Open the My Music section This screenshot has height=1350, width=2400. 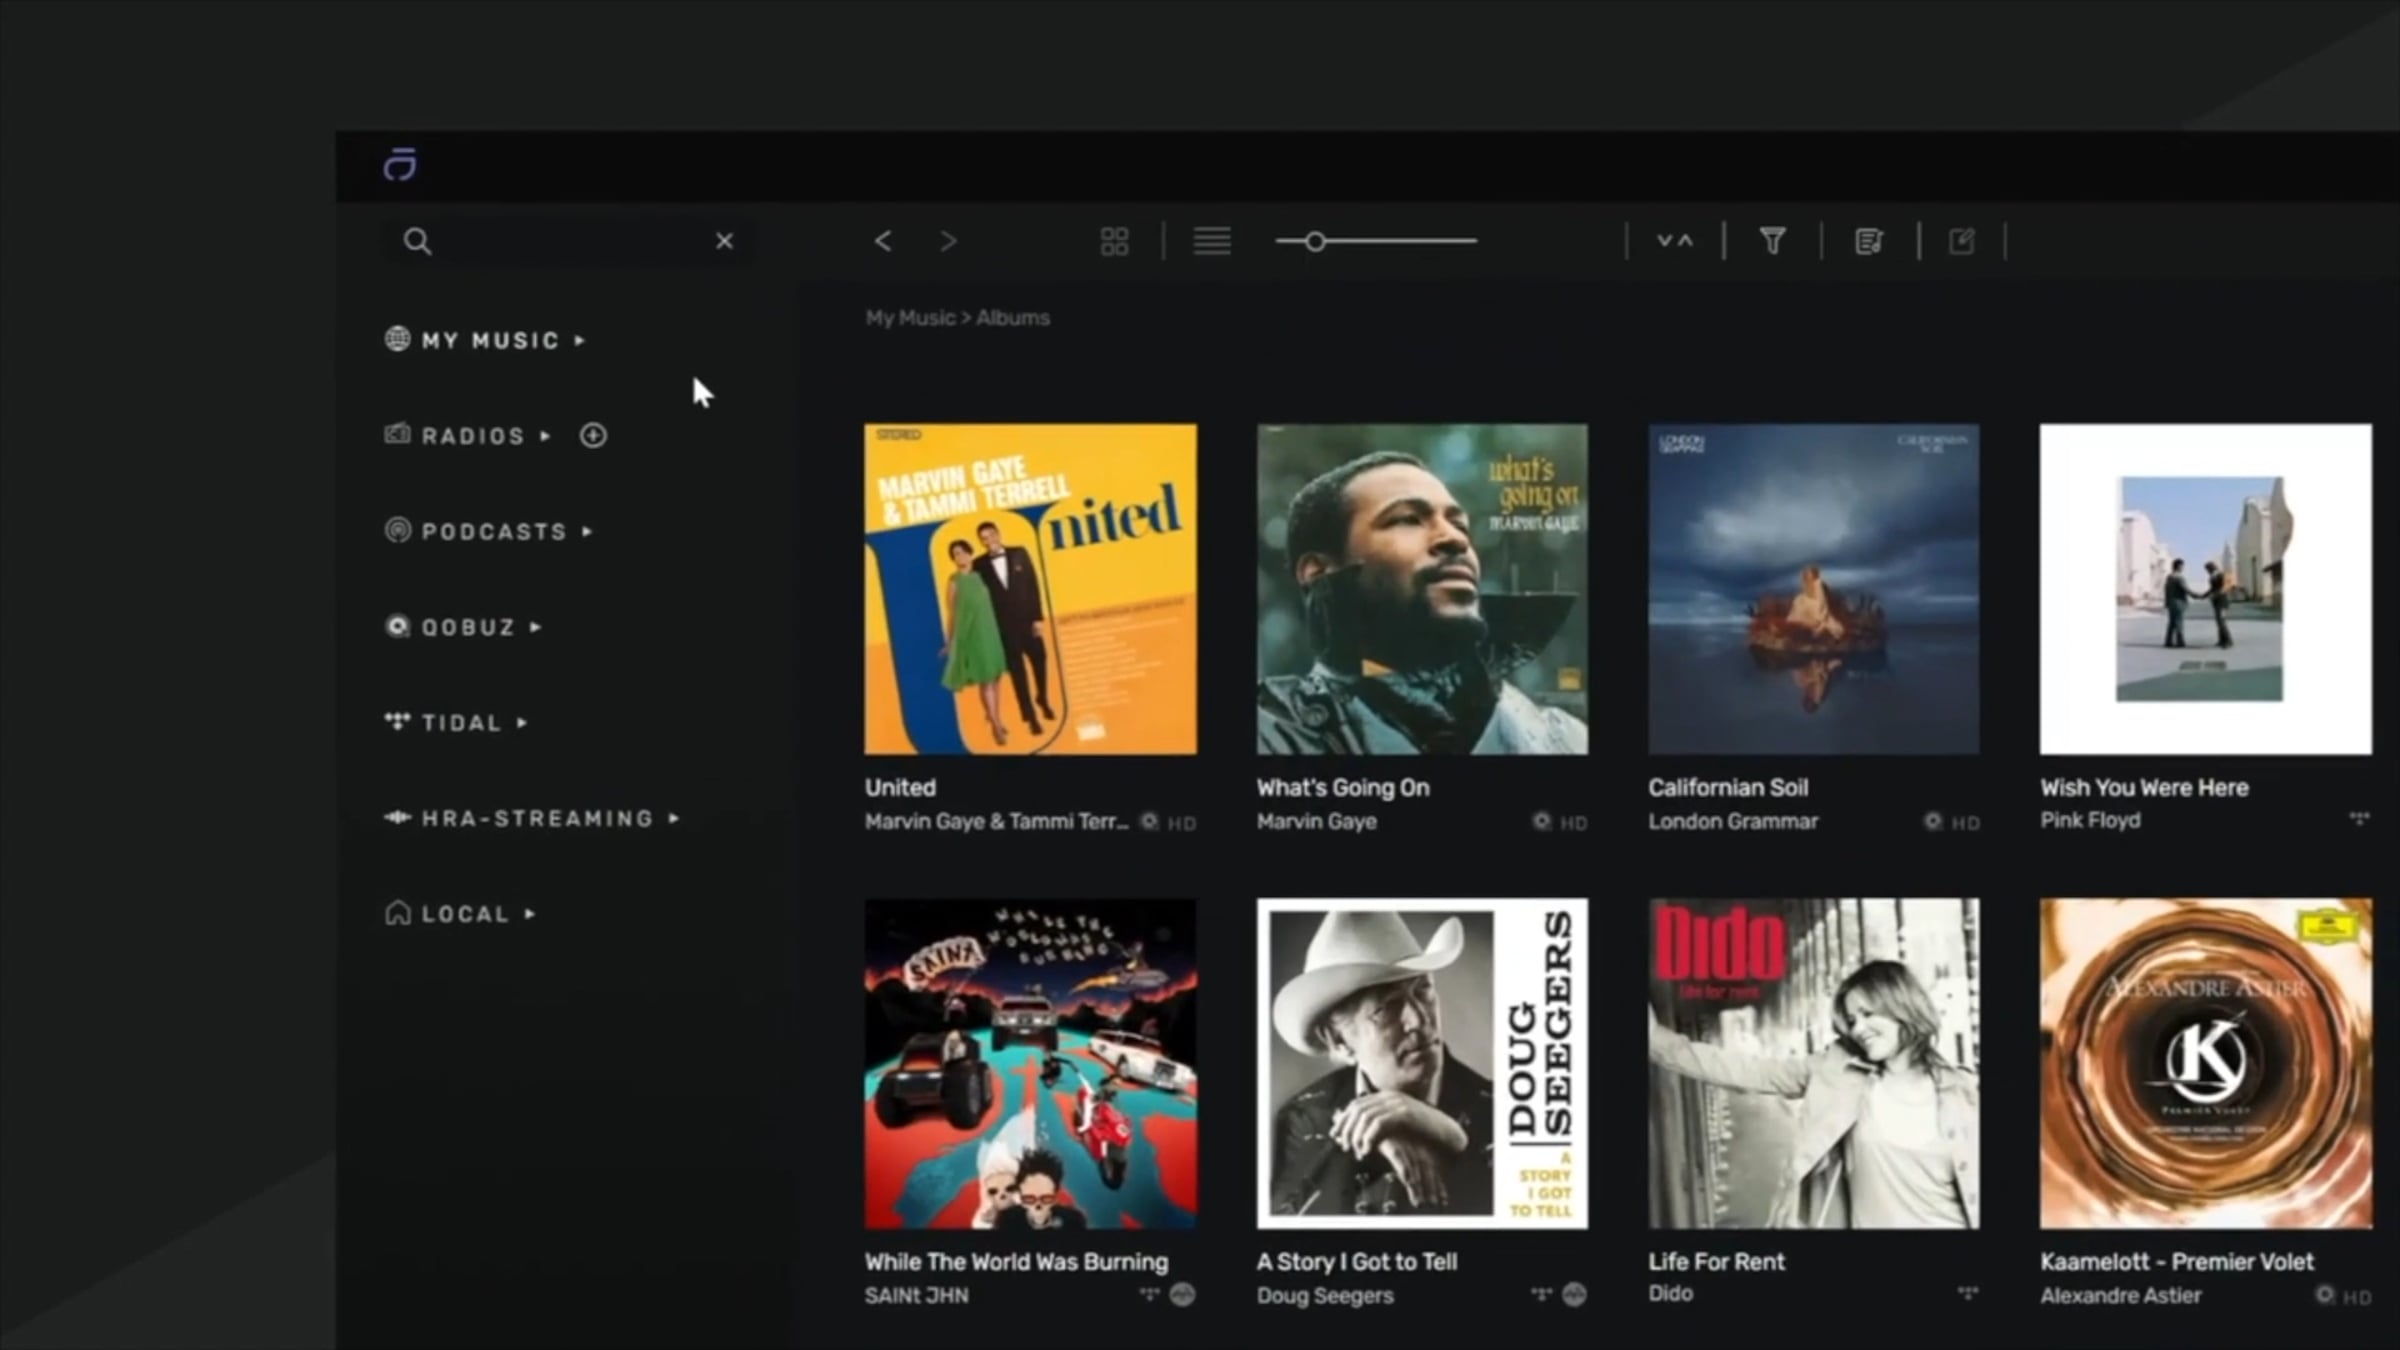(490, 340)
